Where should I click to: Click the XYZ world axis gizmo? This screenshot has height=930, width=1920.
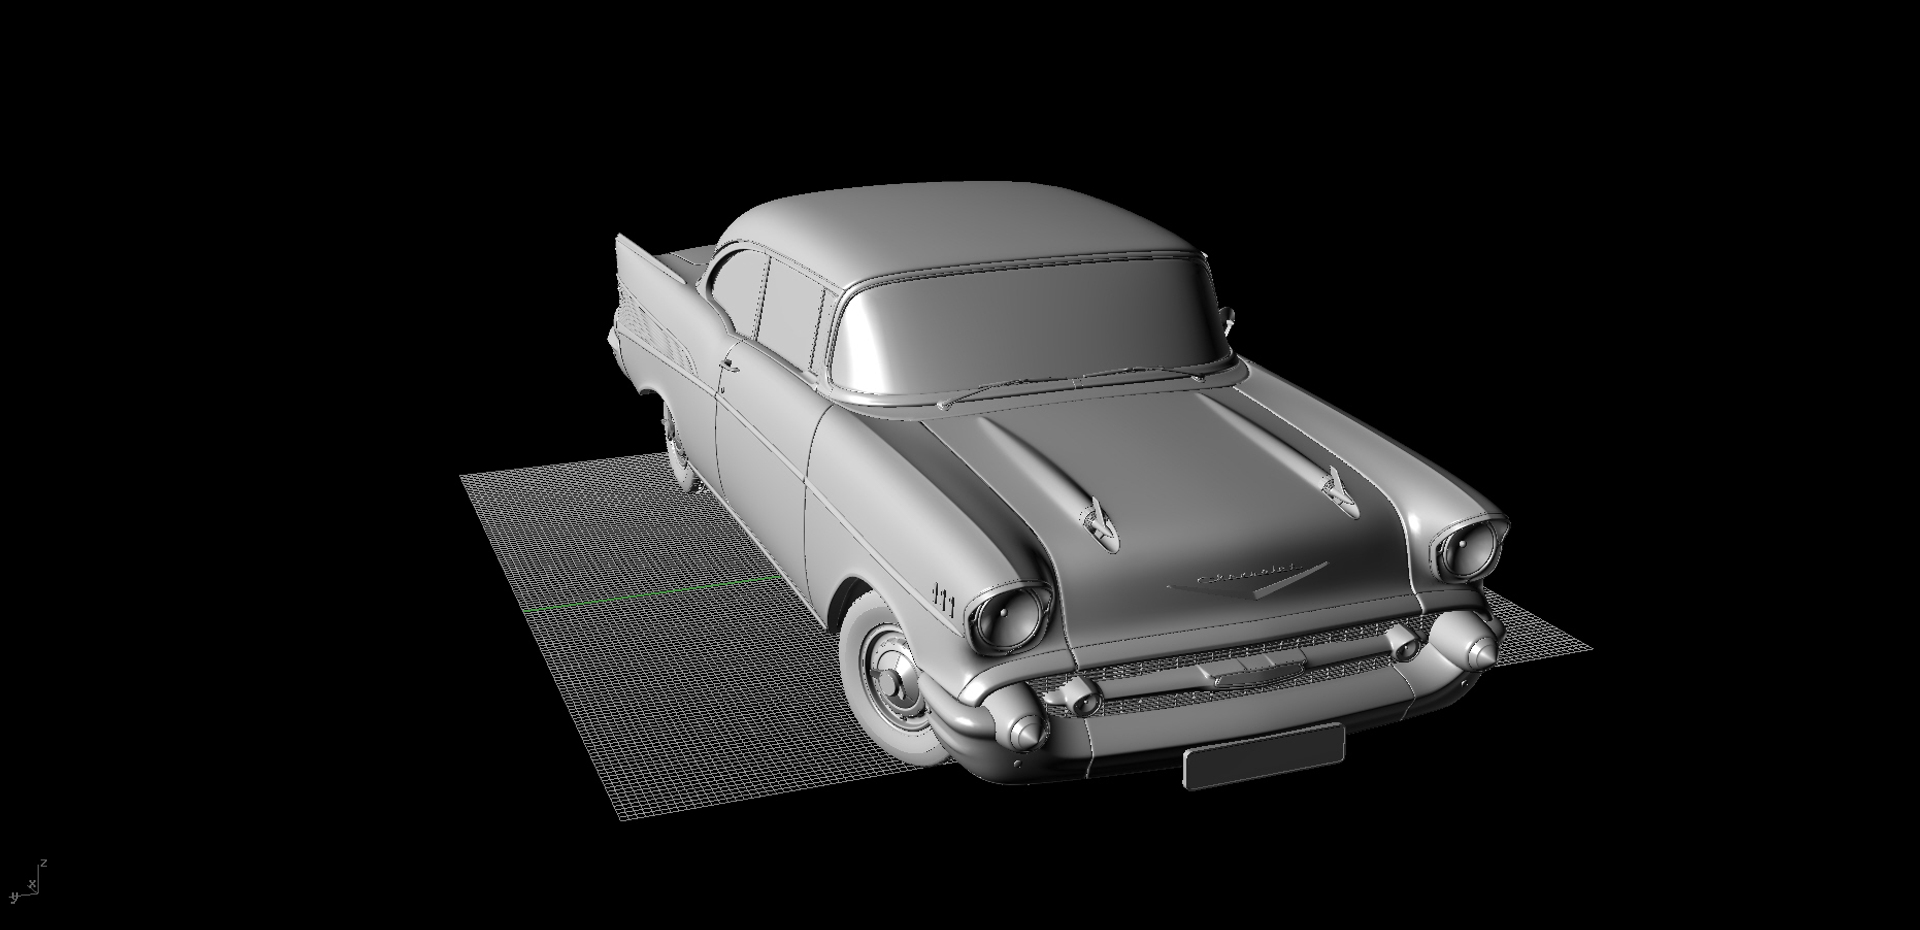(27, 882)
